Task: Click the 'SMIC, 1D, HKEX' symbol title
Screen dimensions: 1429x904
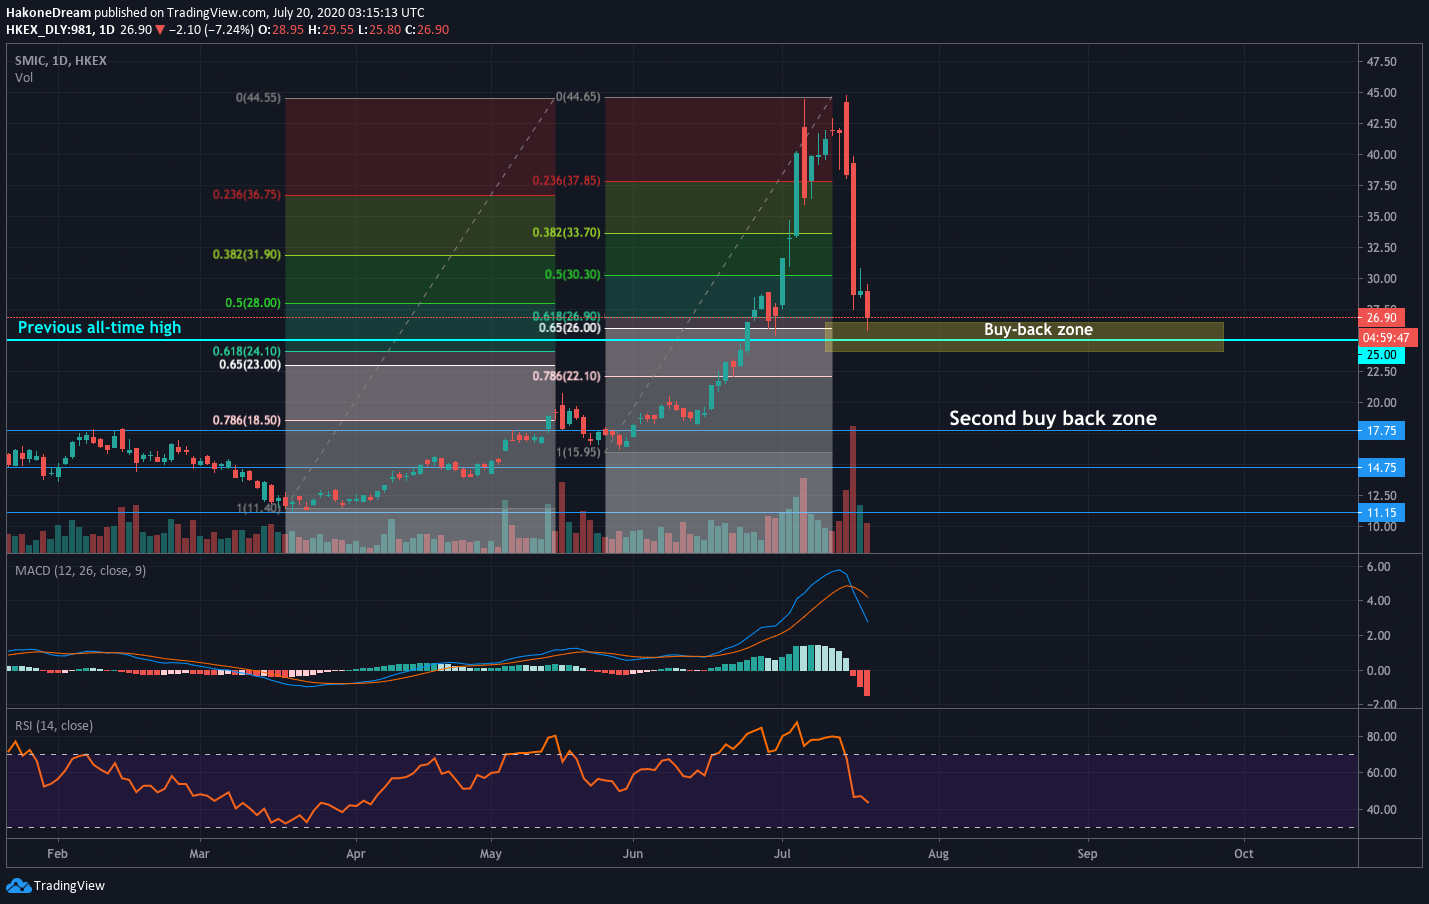Action: [x=61, y=61]
